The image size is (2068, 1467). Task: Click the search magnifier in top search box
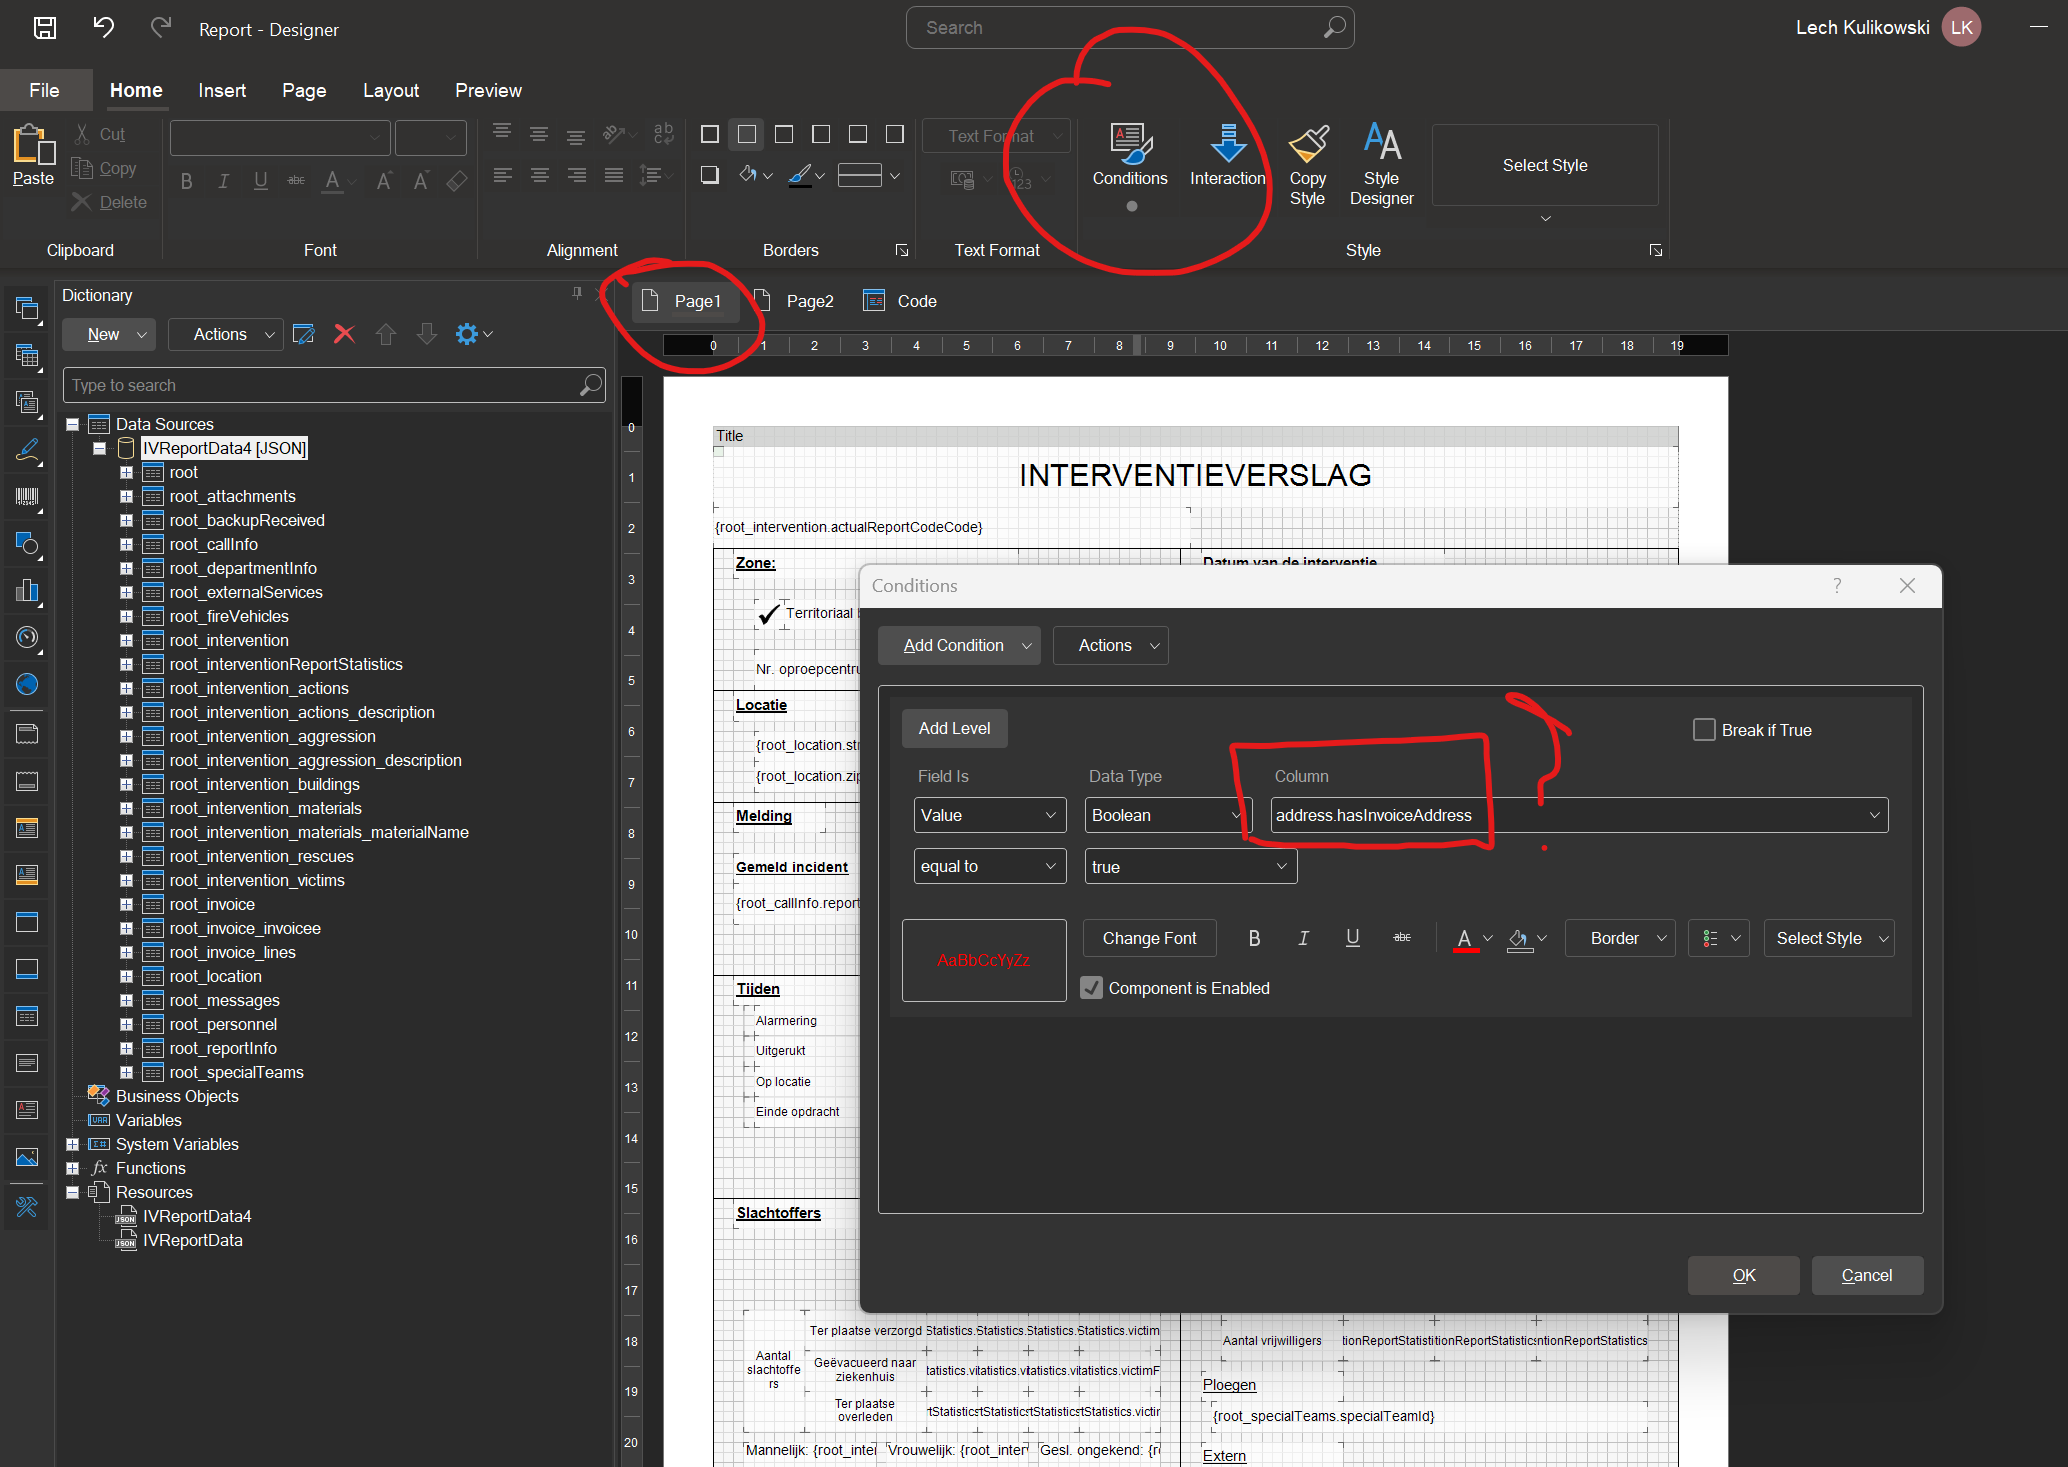tap(1334, 28)
